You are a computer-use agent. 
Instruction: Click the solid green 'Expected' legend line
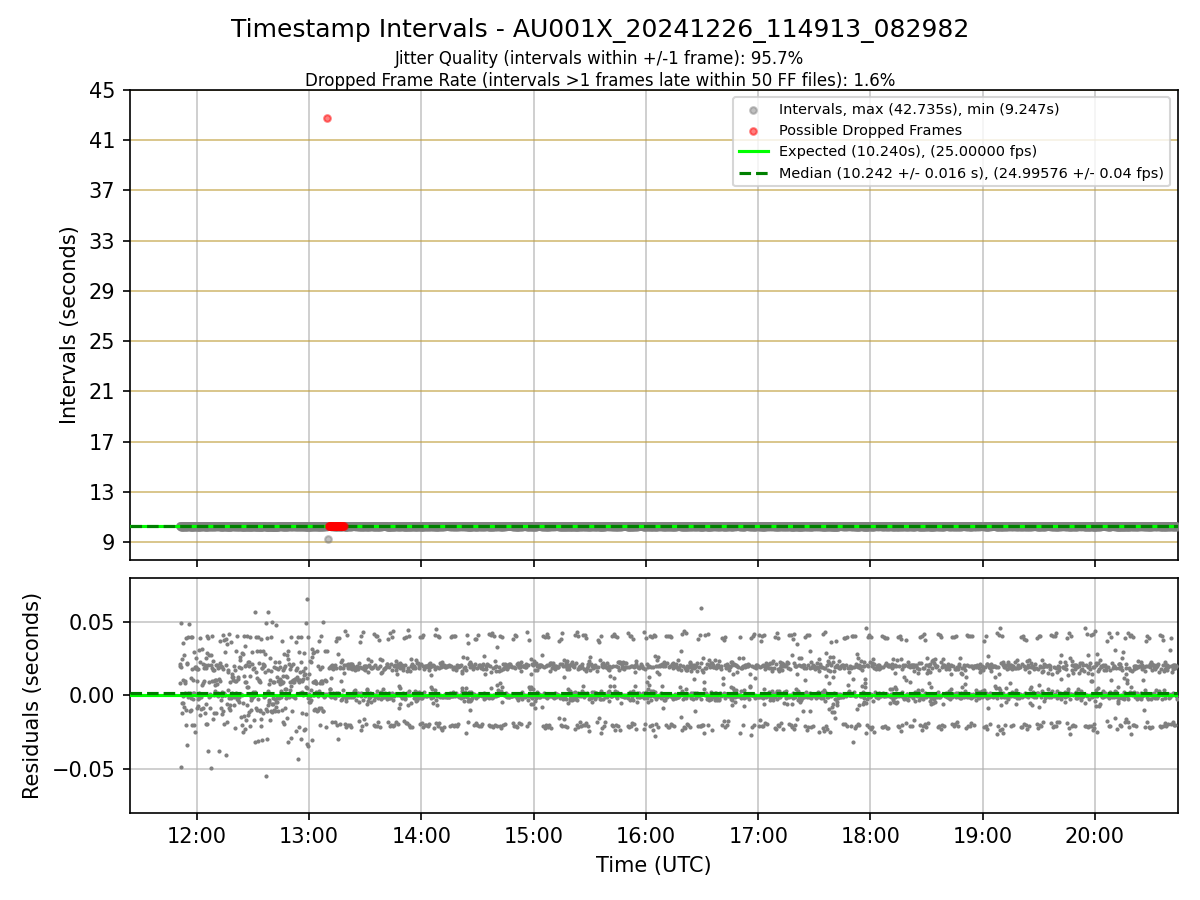pos(754,152)
